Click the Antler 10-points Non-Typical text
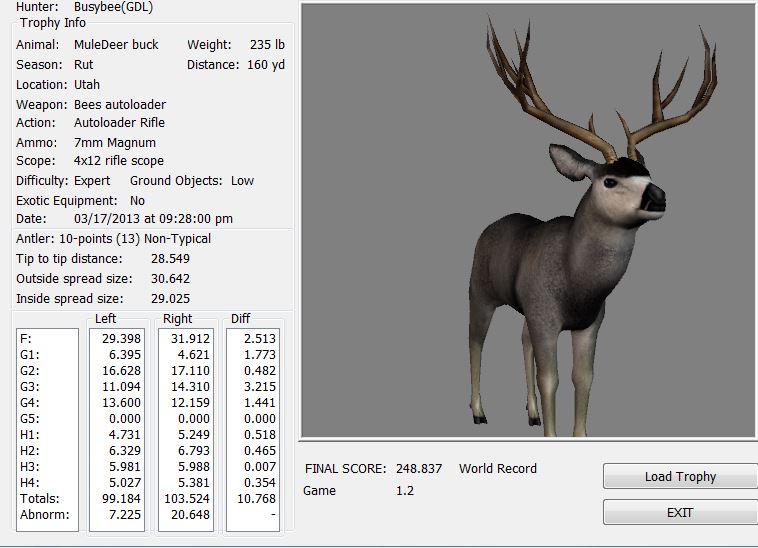 (x=113, y=239)
